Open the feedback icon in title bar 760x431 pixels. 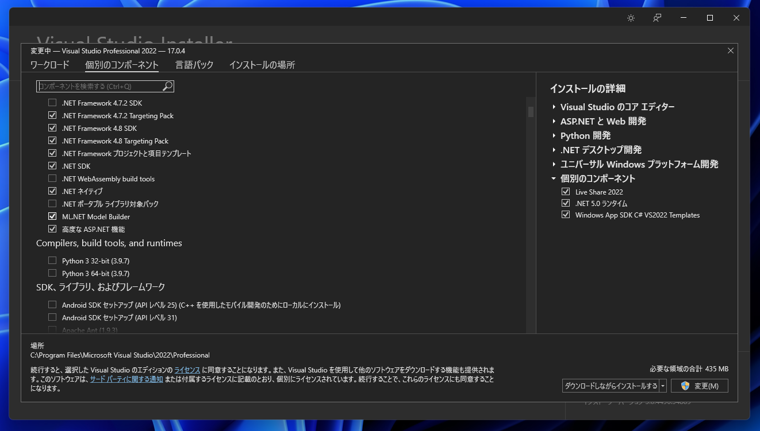click(x=657, y=18)
